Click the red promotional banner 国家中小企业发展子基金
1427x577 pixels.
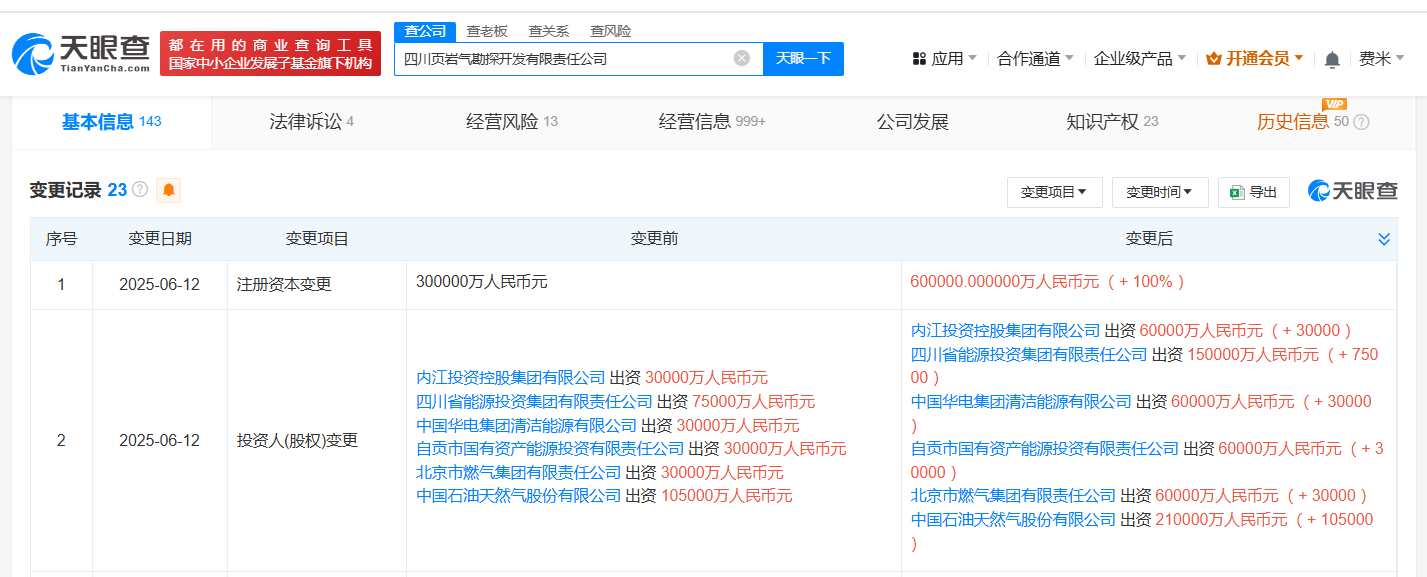270,53
